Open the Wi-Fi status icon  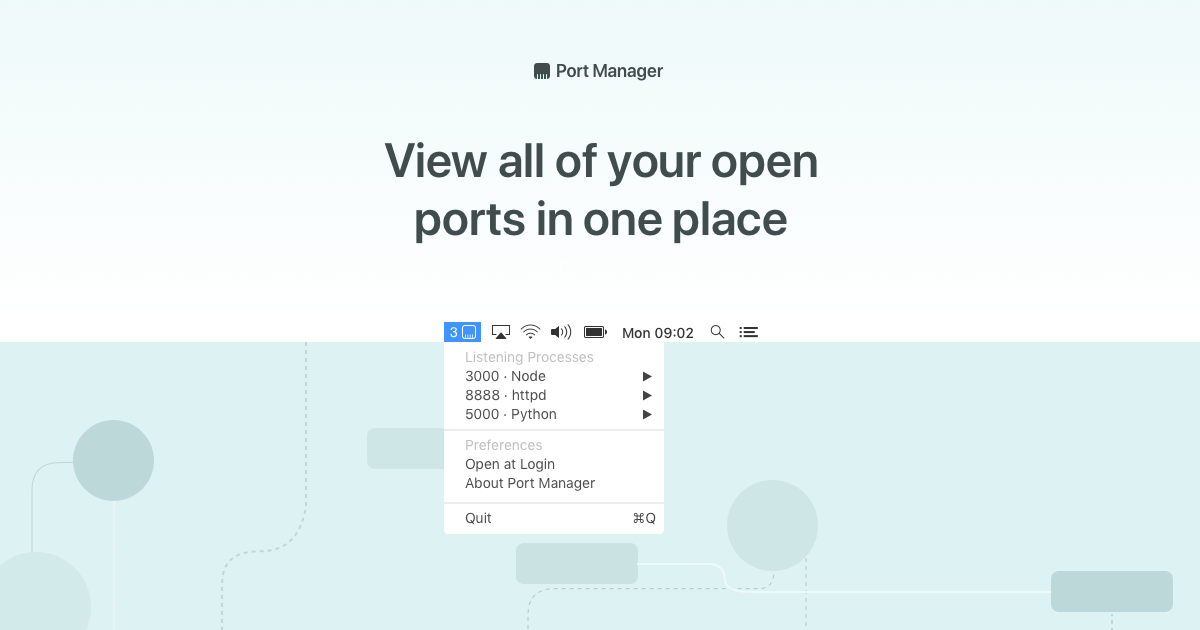coord(531,332)
